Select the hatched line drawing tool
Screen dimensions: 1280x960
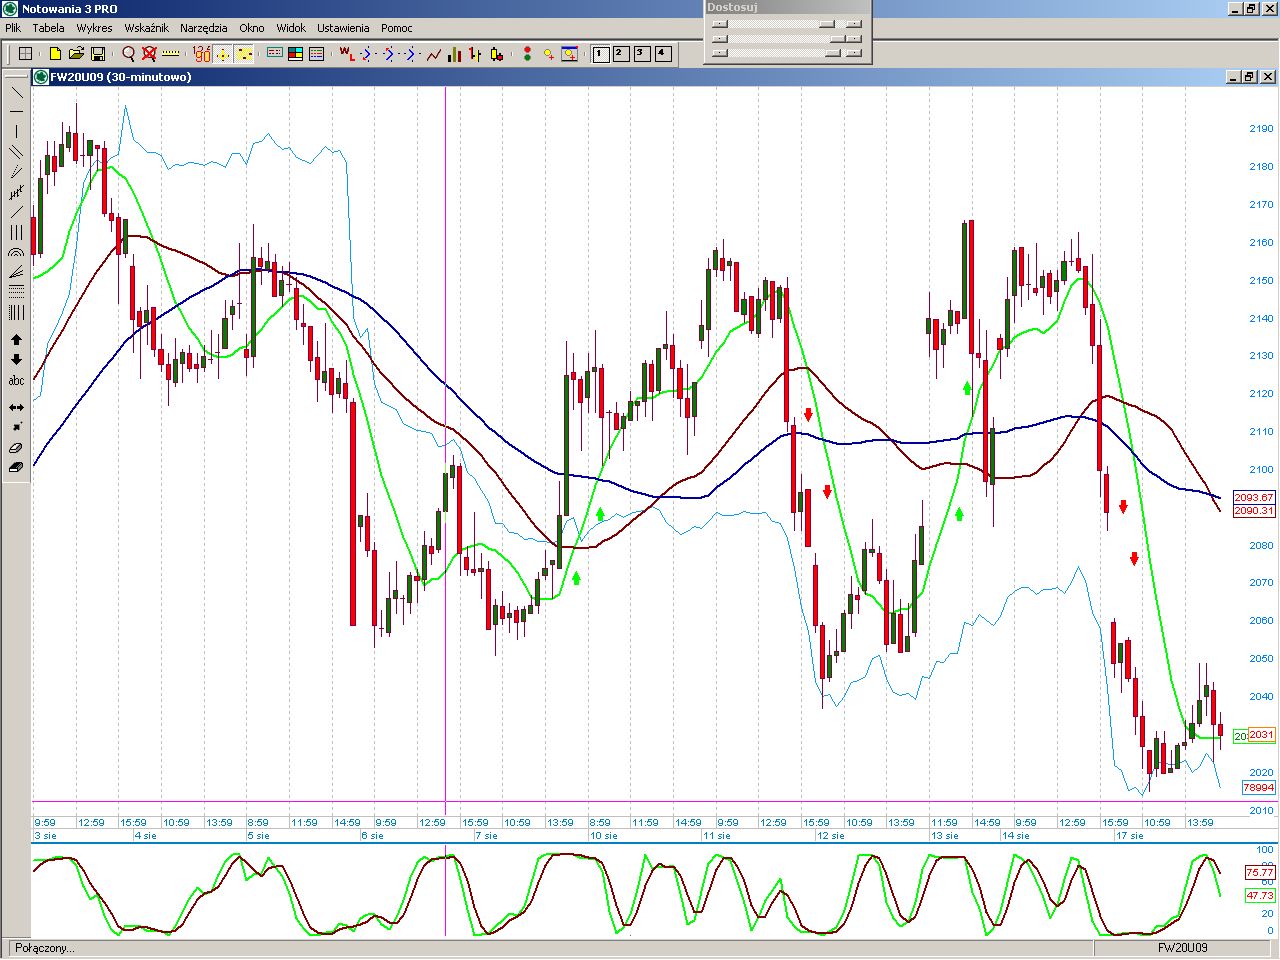tap(17, 192)
